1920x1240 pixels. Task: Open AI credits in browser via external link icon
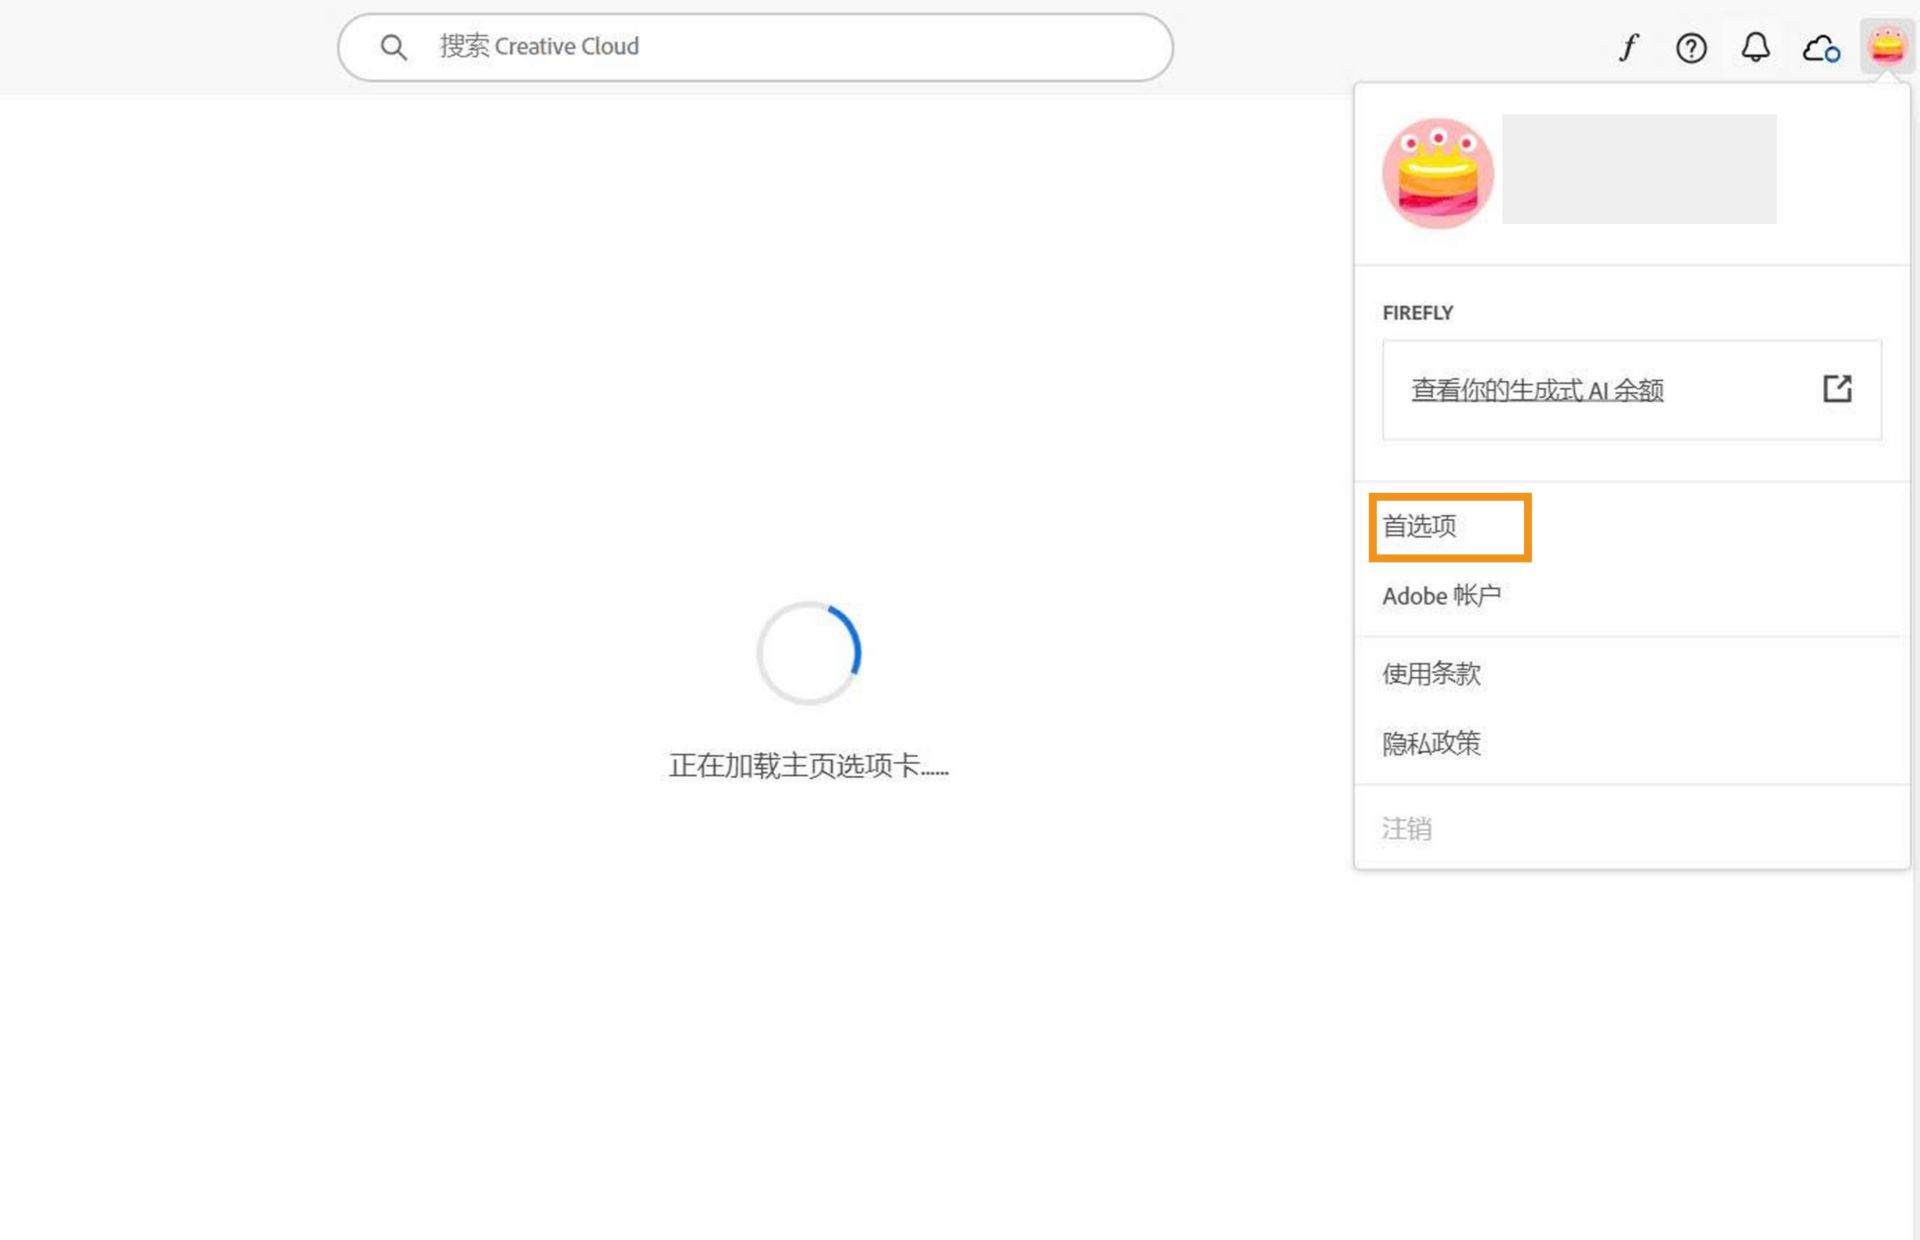[x=1838, y=389]
